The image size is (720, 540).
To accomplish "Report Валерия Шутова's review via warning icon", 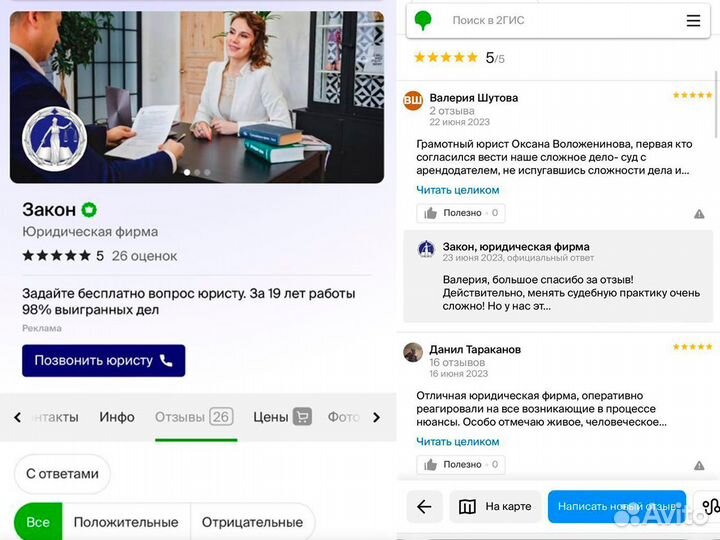I will point(699,214).
